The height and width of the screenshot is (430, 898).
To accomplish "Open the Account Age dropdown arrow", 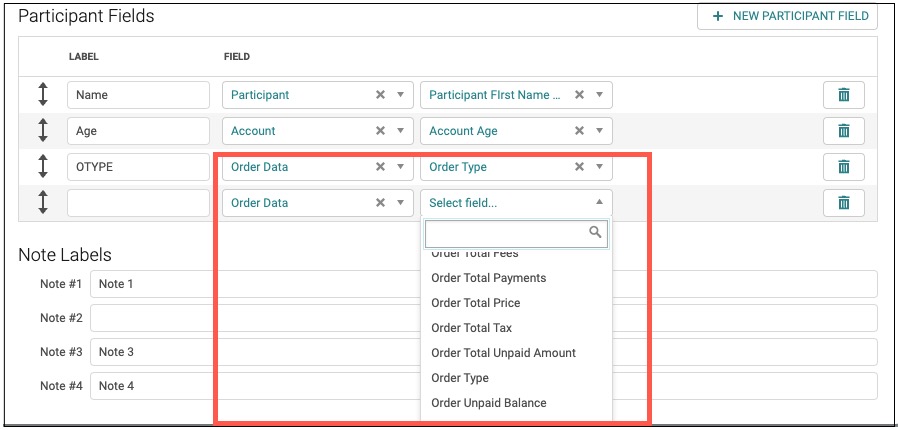I will point(599,131).
